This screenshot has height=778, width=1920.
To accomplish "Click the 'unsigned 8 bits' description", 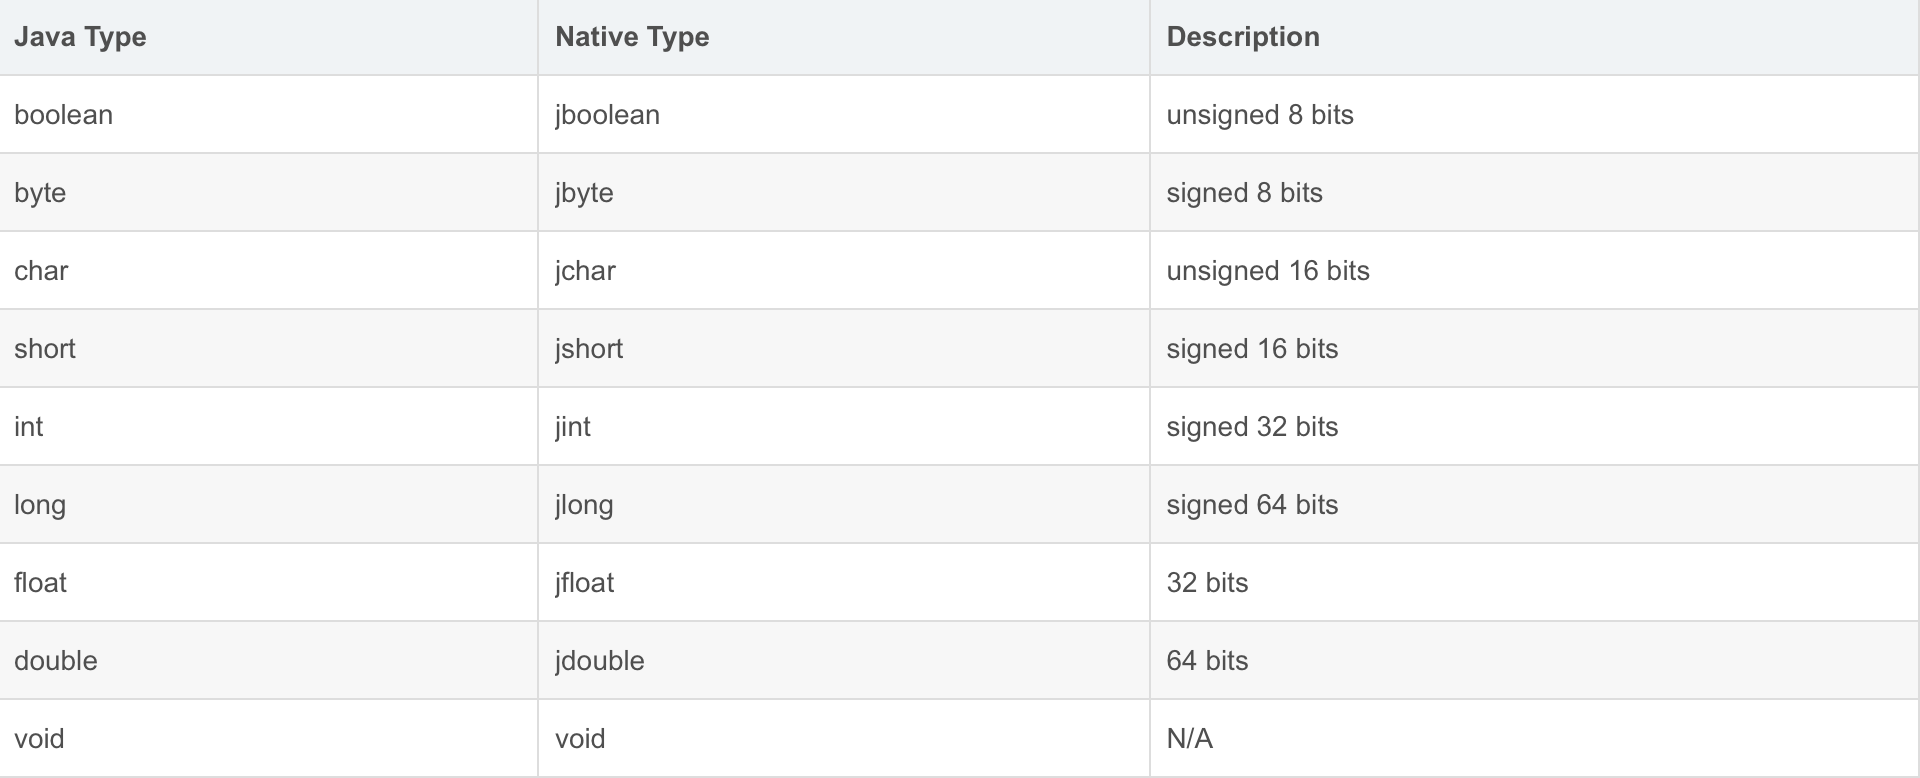I will tap(1259, 115).
